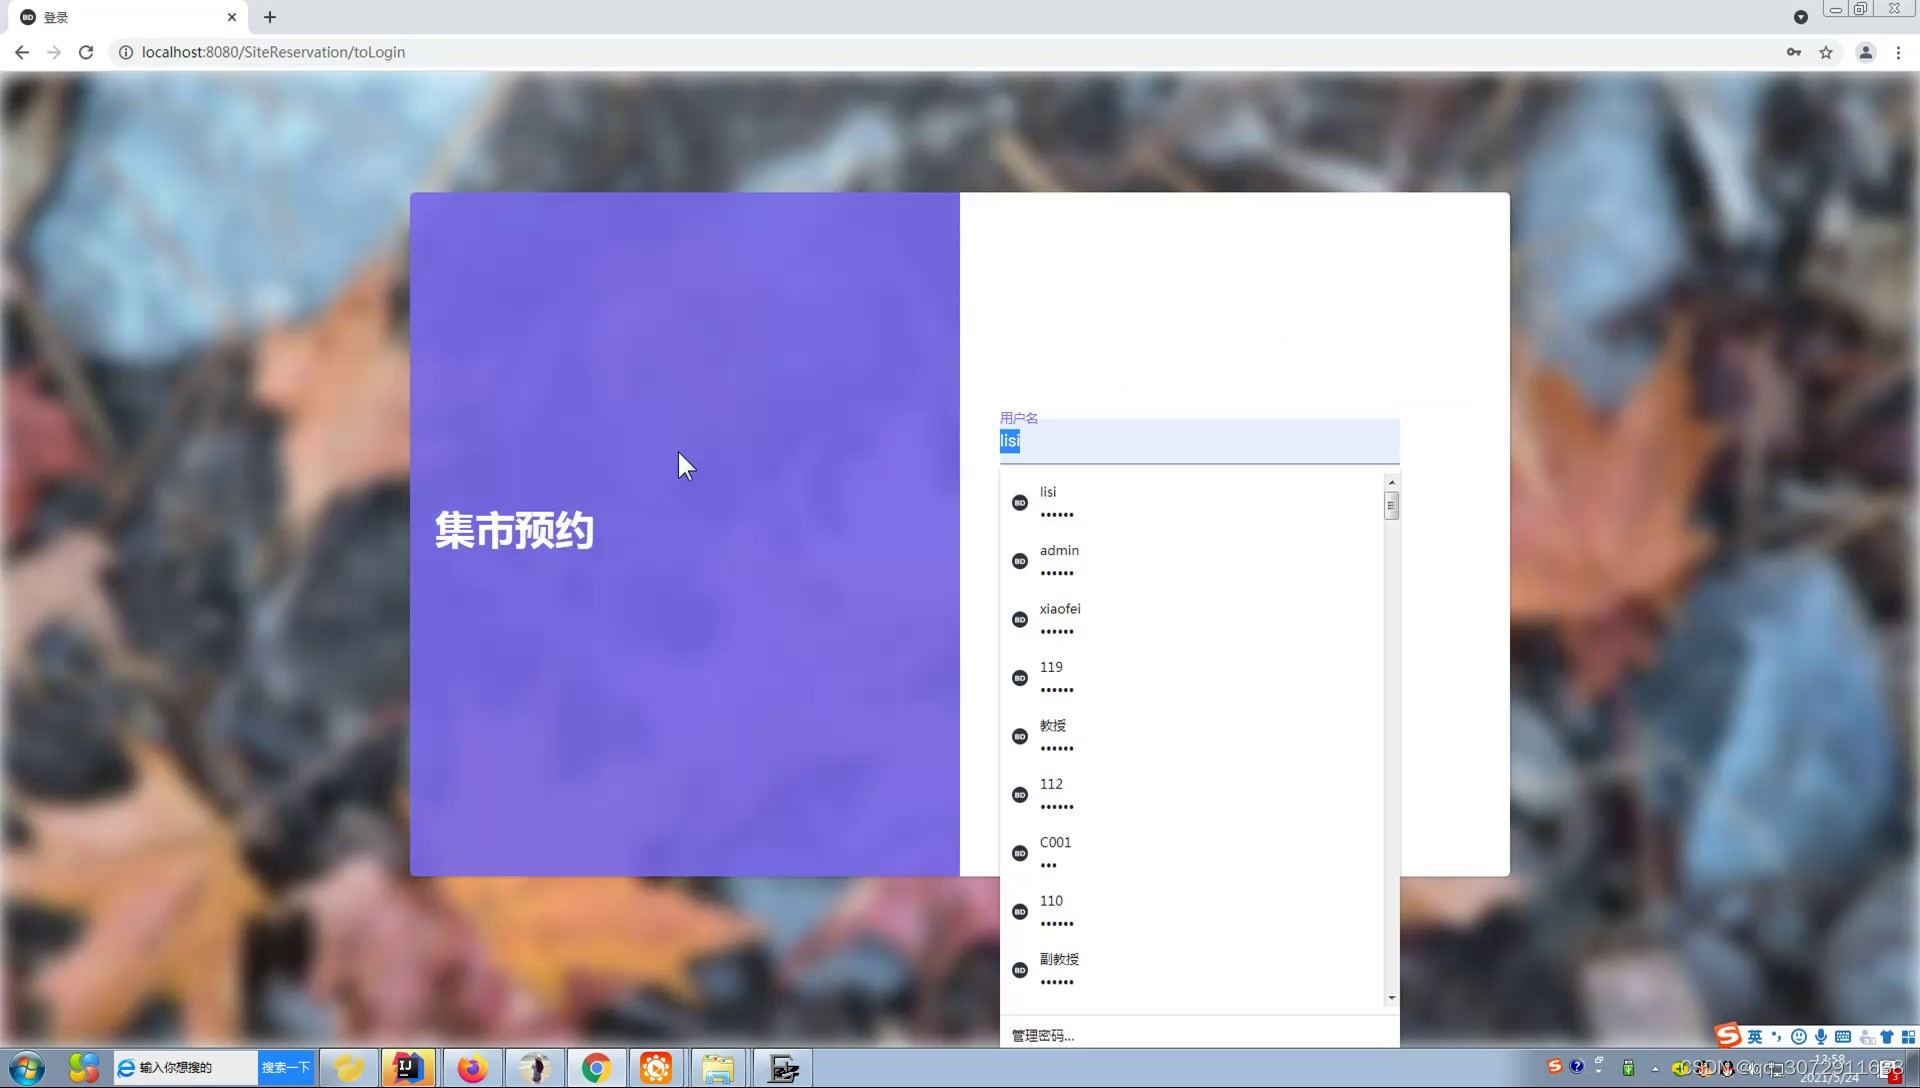The image size is (1920, 1088).
Task: Pick the C001 saved credential
Action: 1191,853
